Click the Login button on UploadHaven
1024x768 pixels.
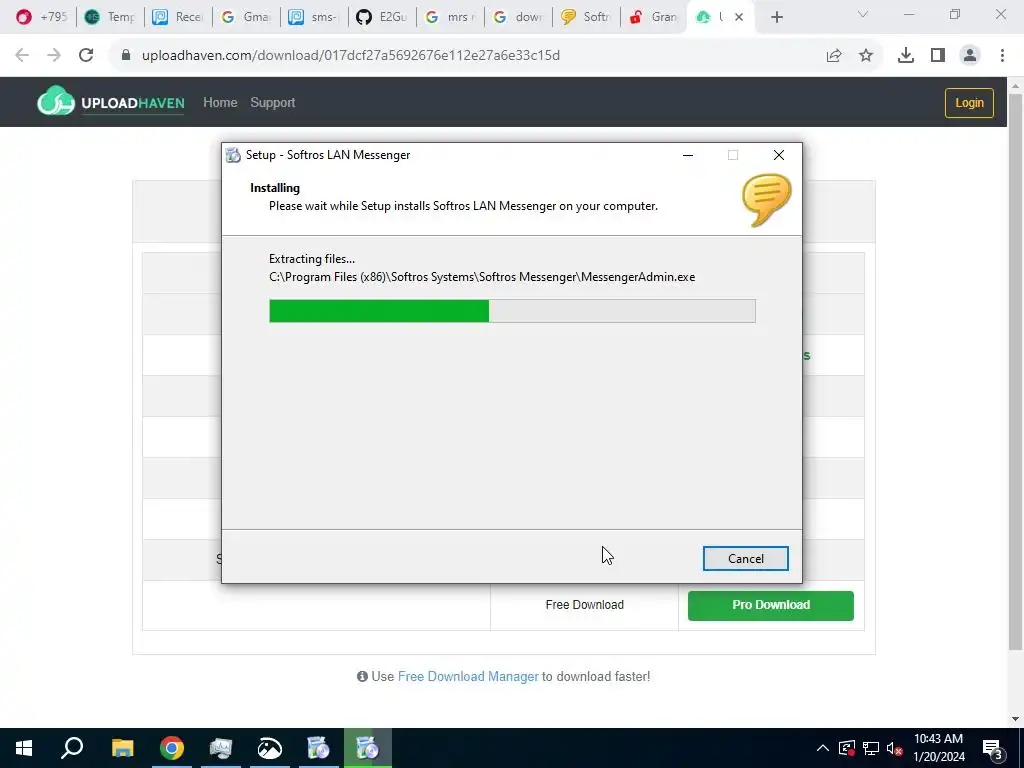pos(969,103)
